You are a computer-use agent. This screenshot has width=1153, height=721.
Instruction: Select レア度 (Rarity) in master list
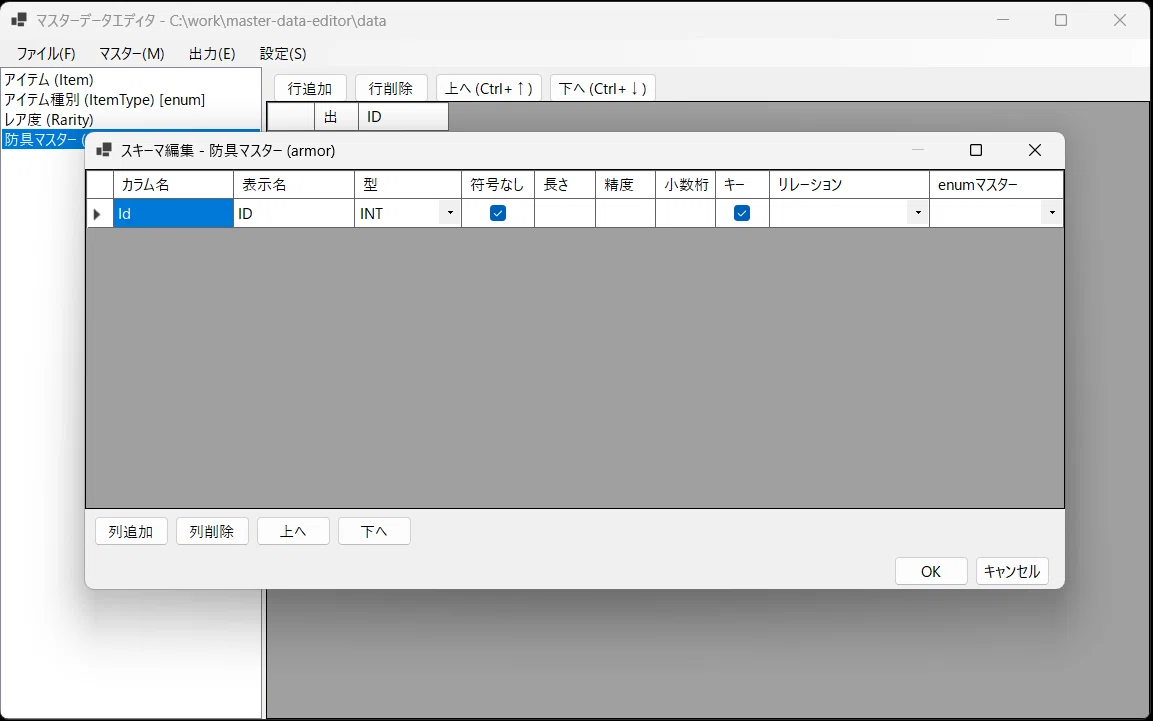131,119
